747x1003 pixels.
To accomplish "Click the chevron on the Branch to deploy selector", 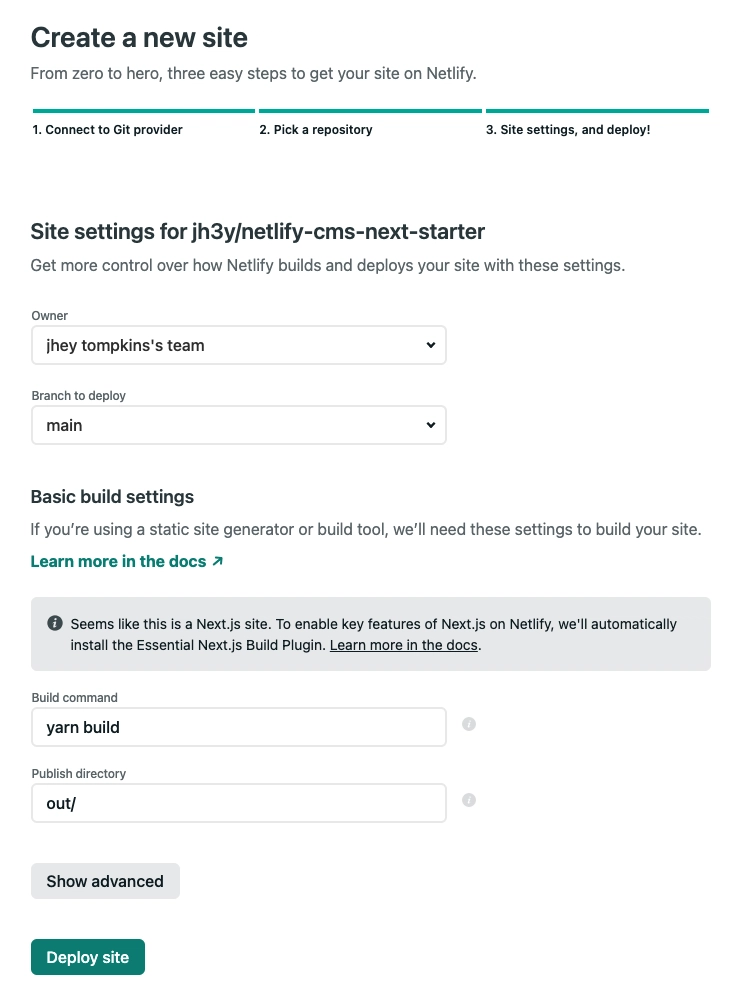I will (431, 425).
